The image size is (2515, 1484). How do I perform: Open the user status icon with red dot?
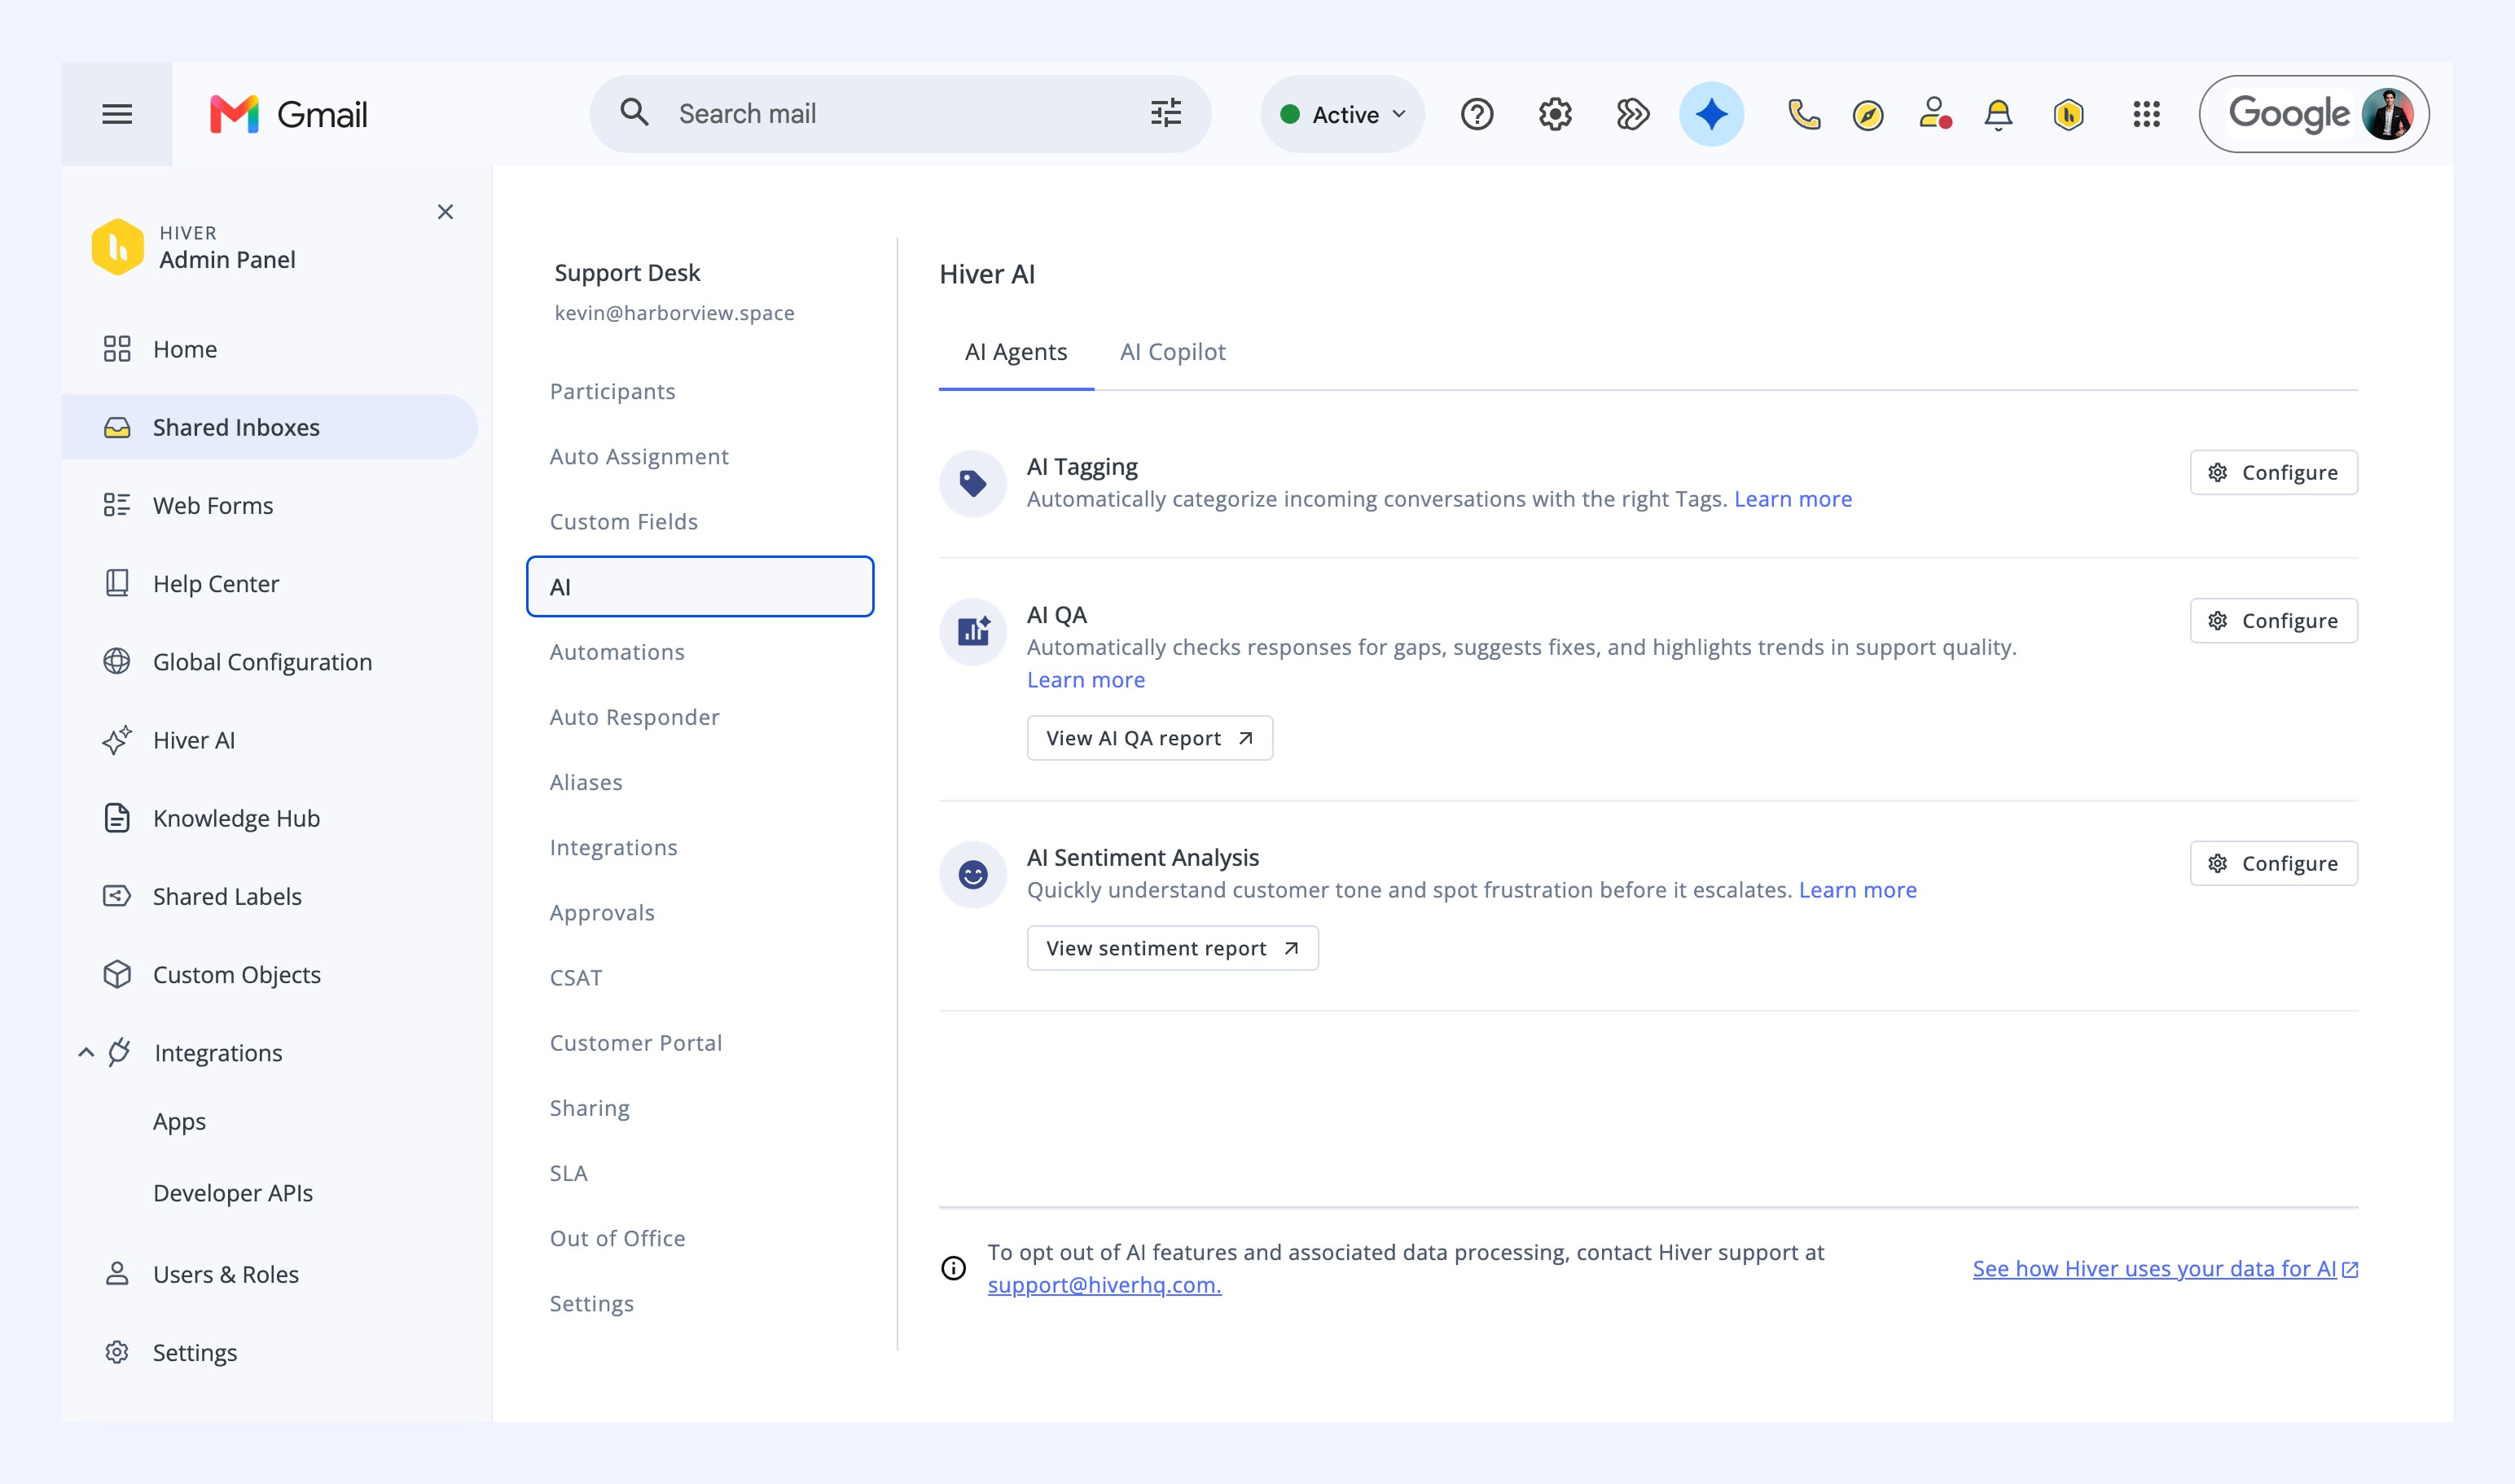1935,113
